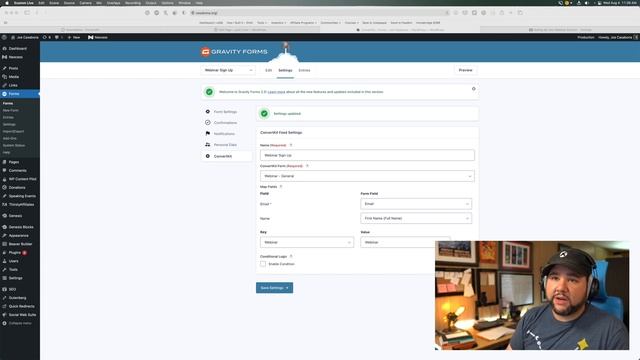Image resolution: width=640 pixels, height=360 pixels.
Task: Click help icon next to Name label
Action: [291, 145]
